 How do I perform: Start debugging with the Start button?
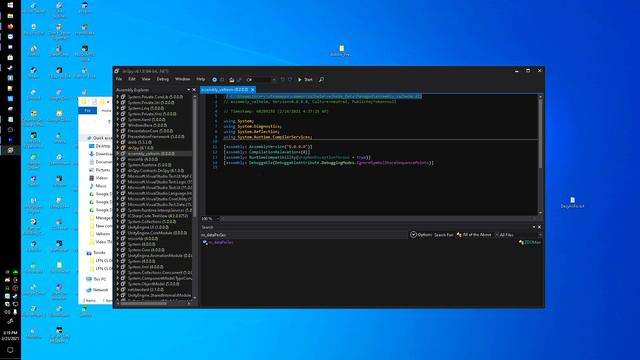[x=305, y=80]
